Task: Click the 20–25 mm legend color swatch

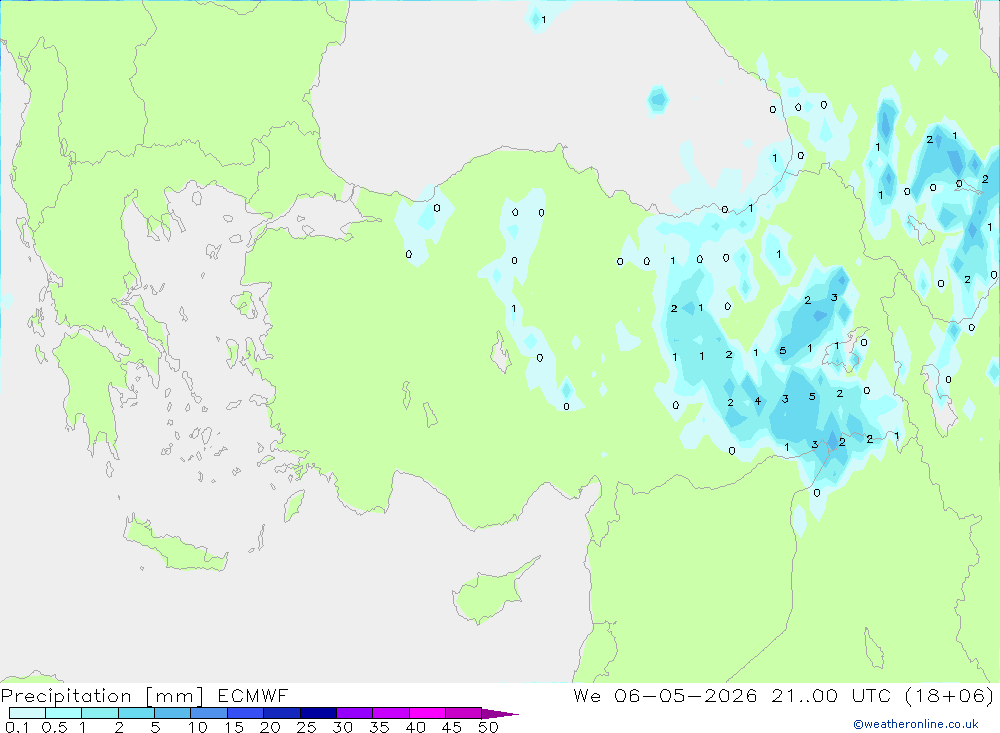Action: tap(281, 713)
